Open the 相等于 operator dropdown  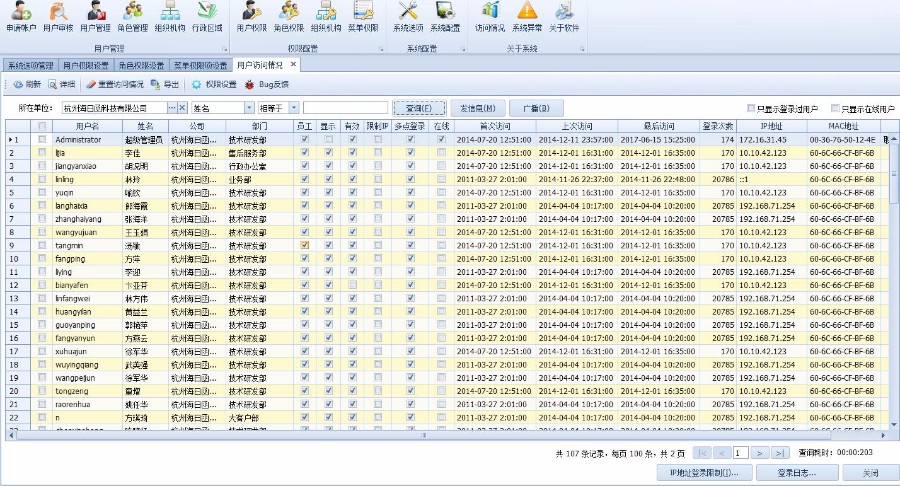(294, 108)
